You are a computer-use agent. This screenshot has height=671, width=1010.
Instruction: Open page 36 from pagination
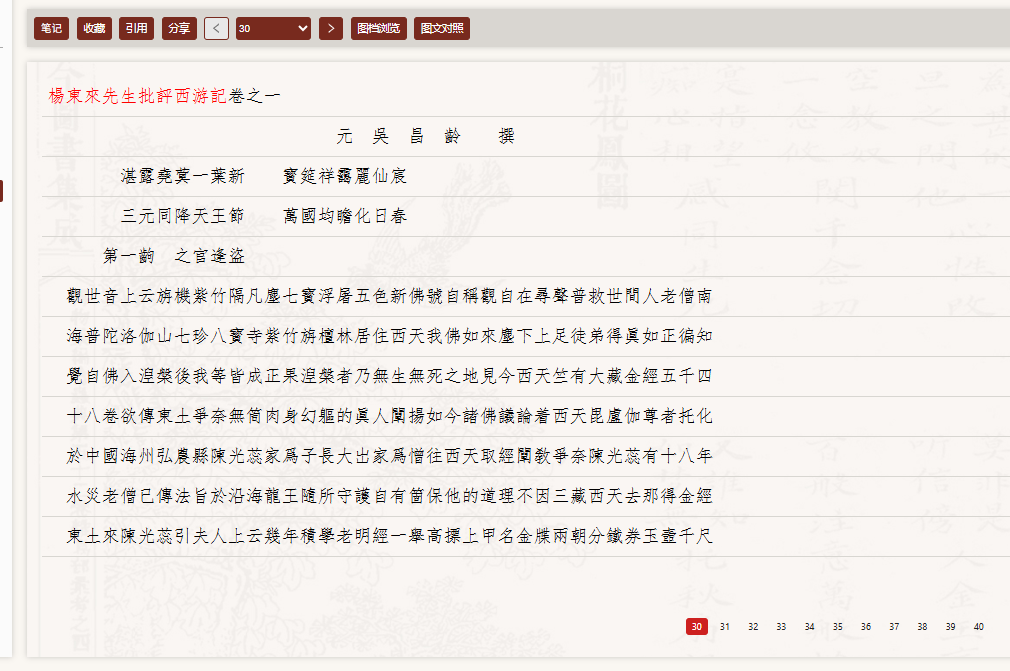coord(866,627)
